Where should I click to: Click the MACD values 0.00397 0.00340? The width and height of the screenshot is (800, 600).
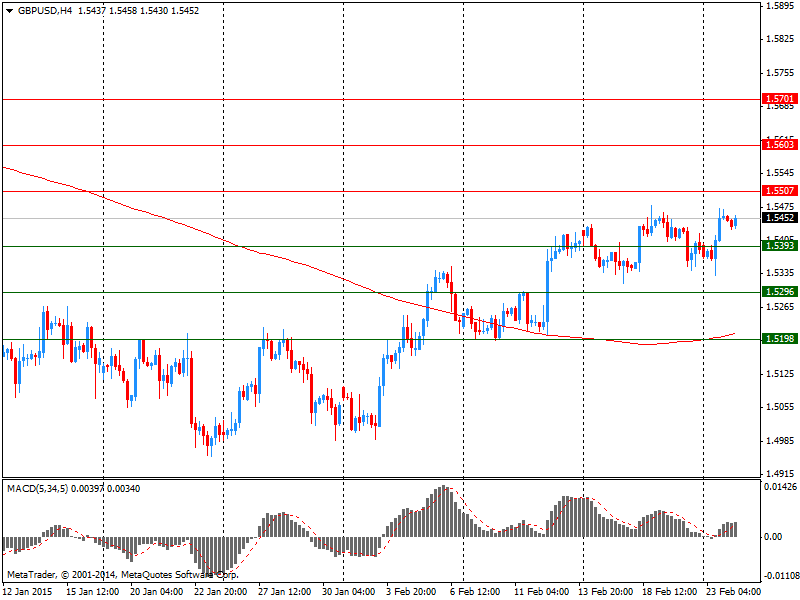pos(106,489)
